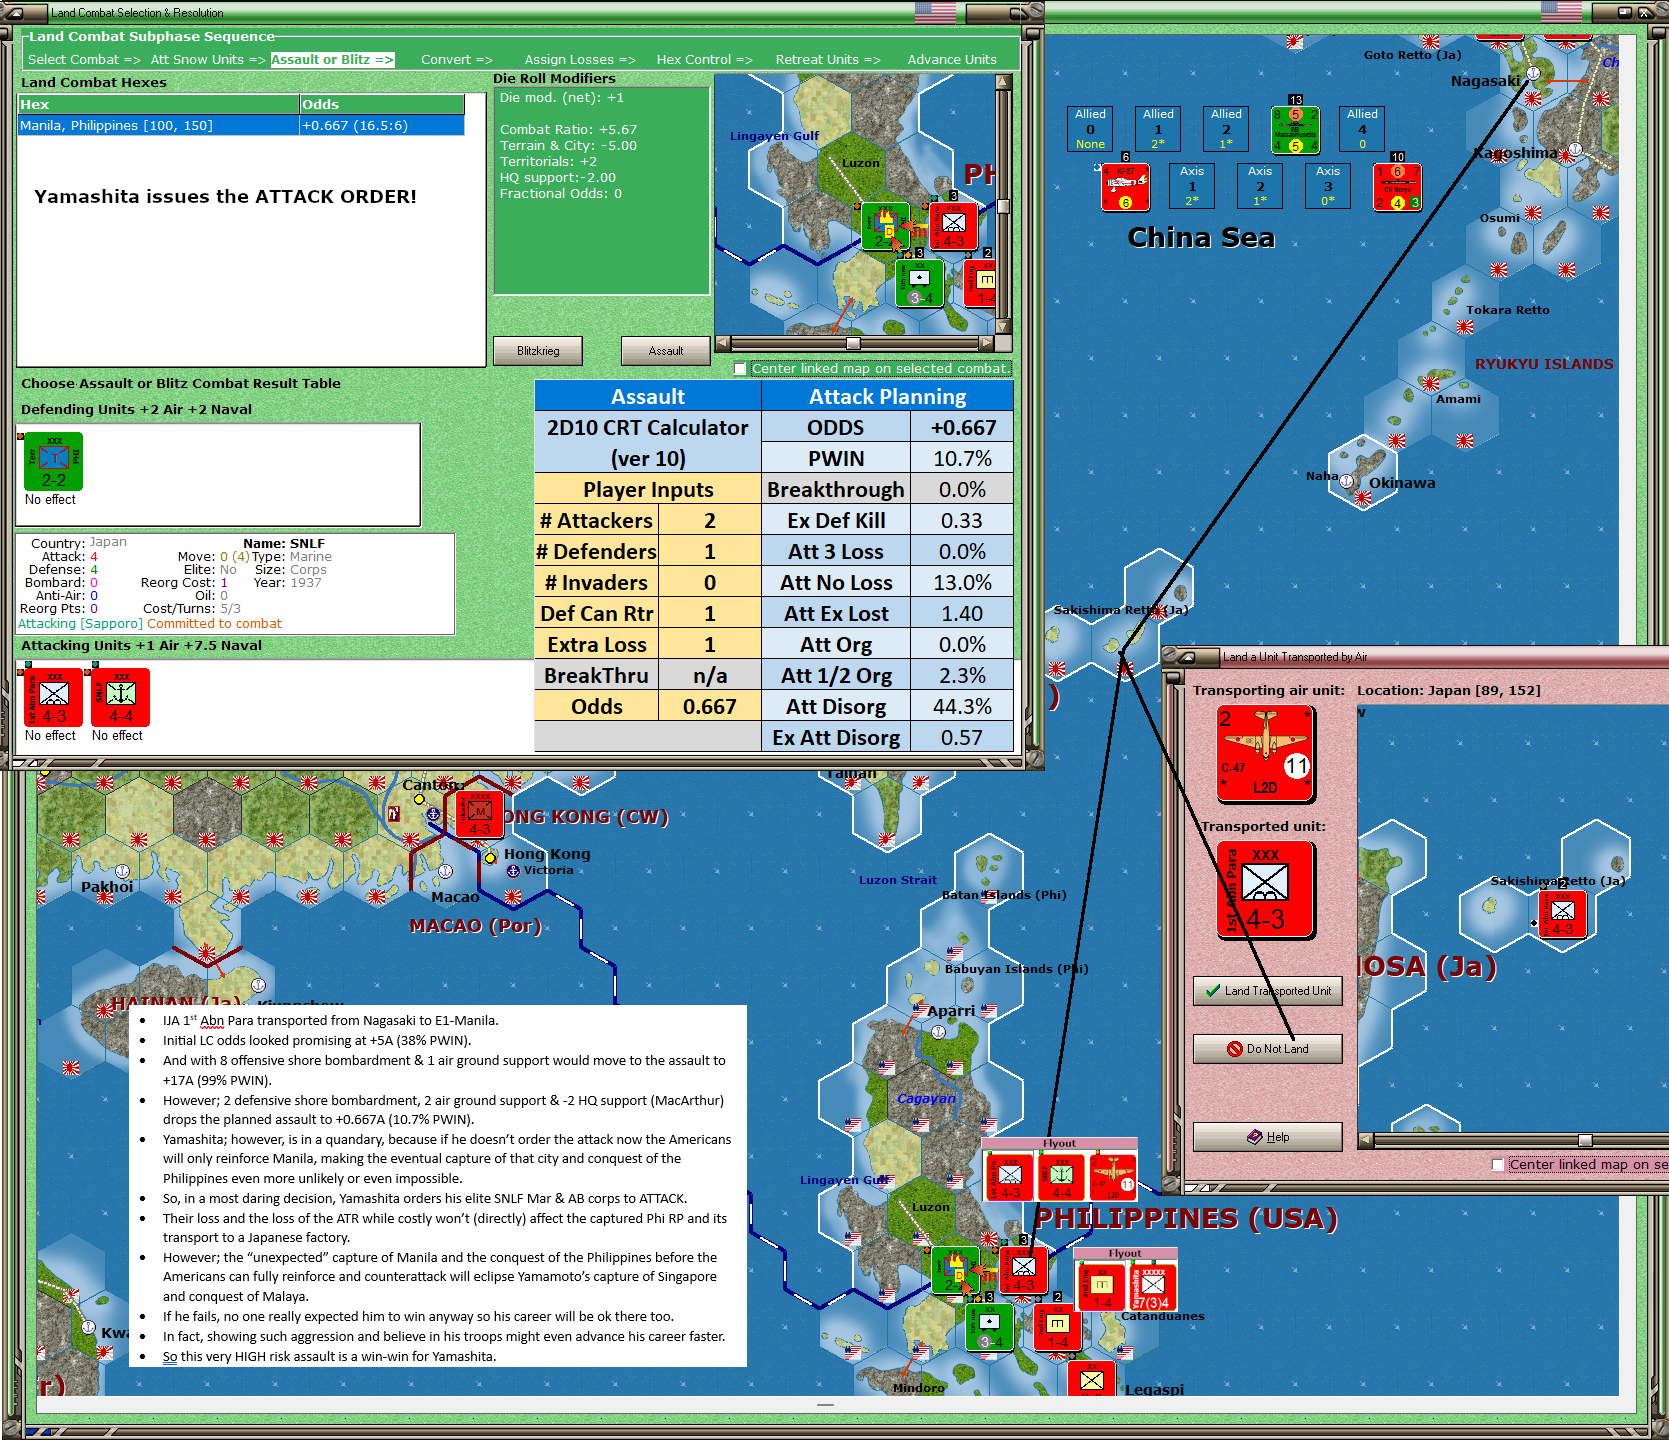The height and width of the screenshot is (1440, 1669).
Task: Select the attacking SNLF 4-4 marine counter
Action: coord(121,697)
